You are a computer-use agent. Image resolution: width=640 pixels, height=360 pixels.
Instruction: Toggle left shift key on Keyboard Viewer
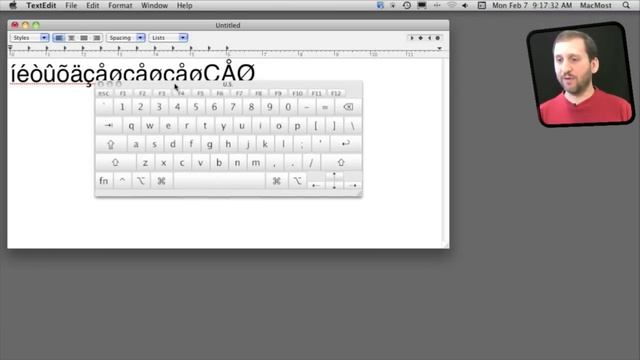tap(116, 162)
